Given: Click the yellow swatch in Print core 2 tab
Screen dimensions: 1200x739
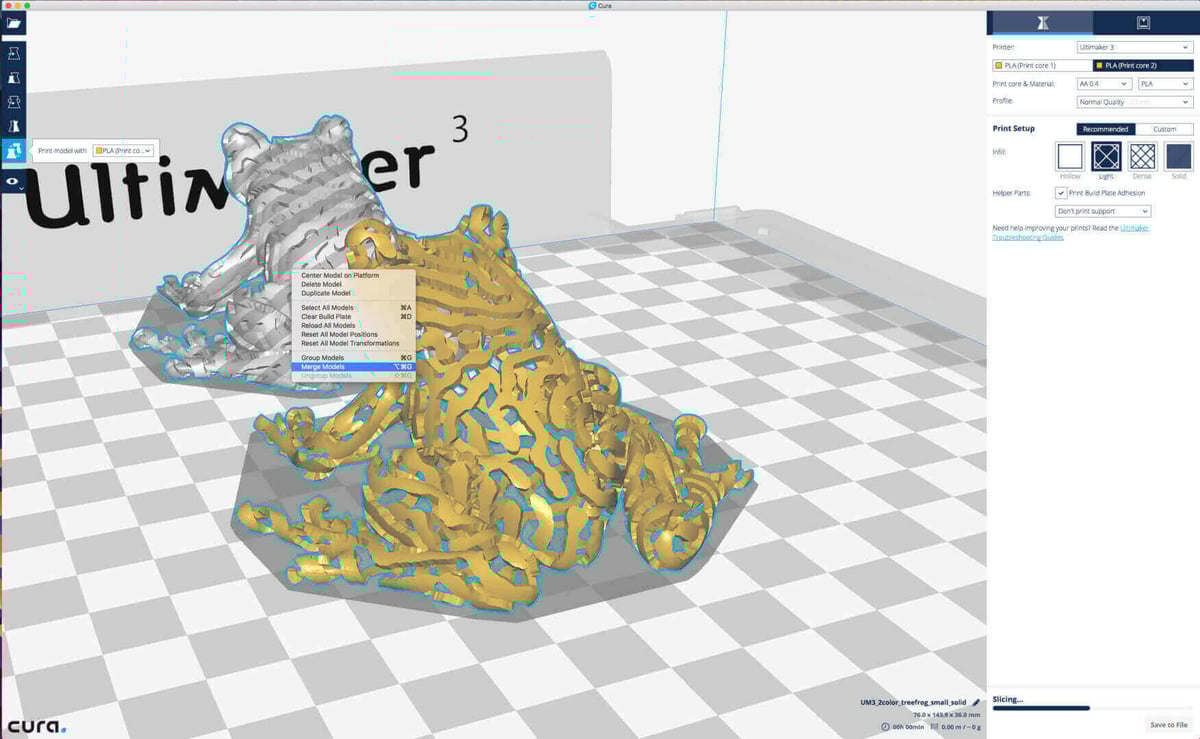Looking at the screenshot, I should pos(1099,65).
